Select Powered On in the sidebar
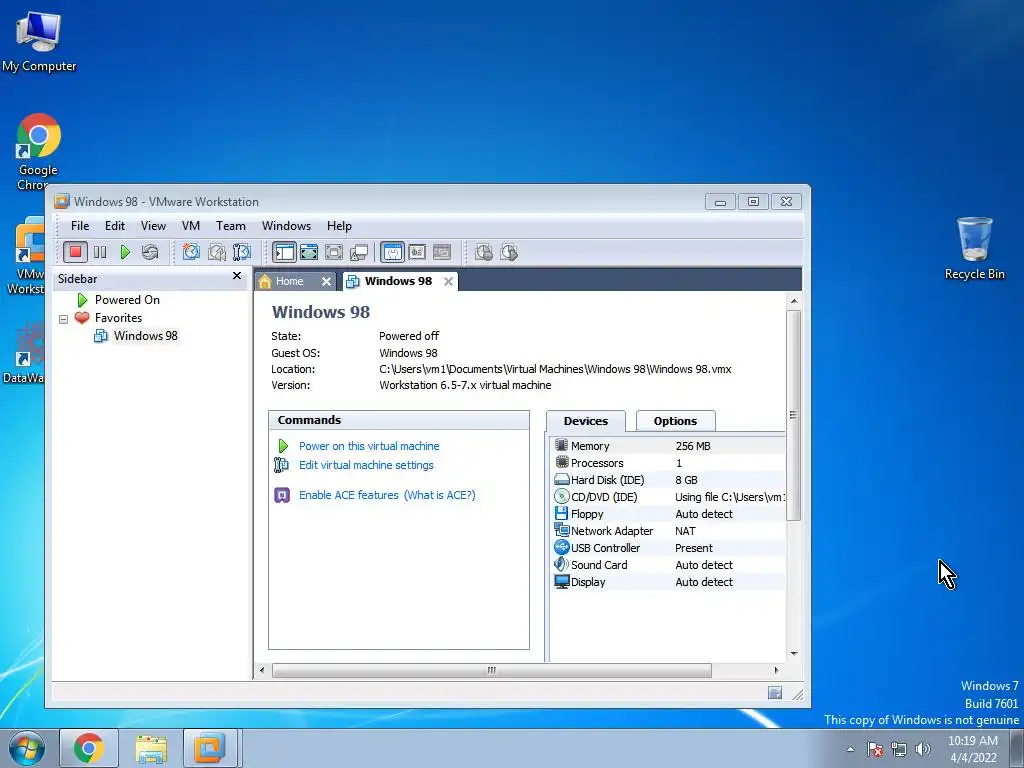Screen dimensions: 1024x768 click(x=127, y=300)
